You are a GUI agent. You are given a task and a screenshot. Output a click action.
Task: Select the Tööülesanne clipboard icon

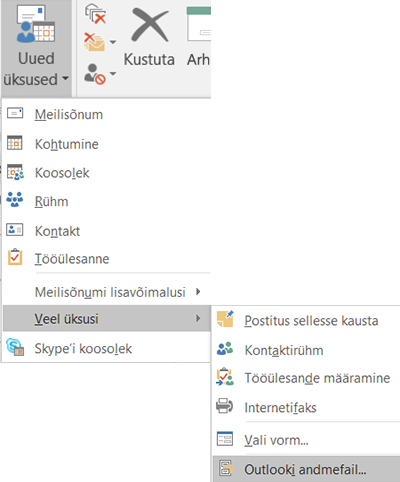pos(15,257)
